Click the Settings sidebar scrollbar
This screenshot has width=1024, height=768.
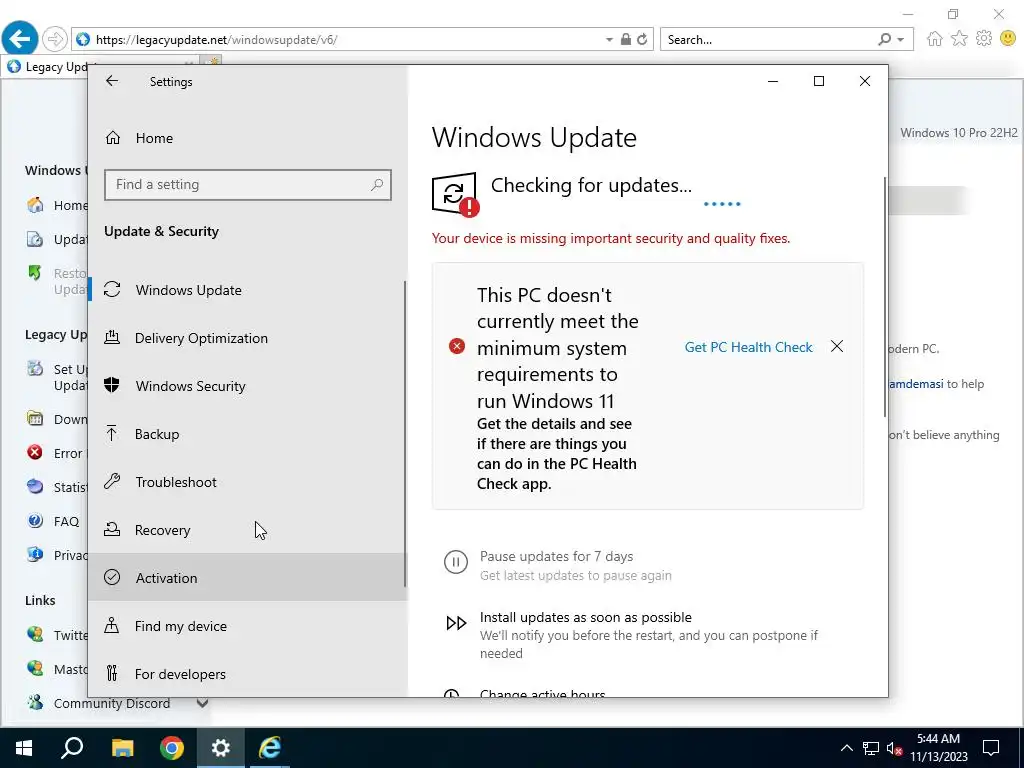coord(405,434)
